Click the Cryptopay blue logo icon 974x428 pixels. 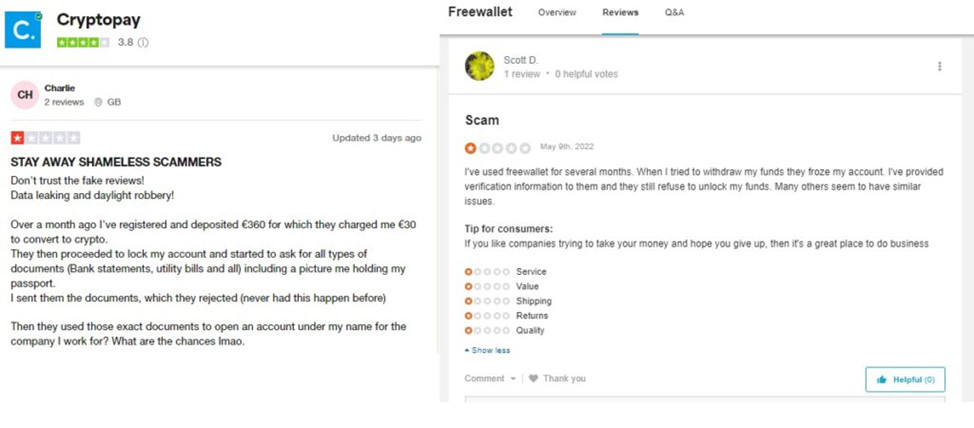23,29
